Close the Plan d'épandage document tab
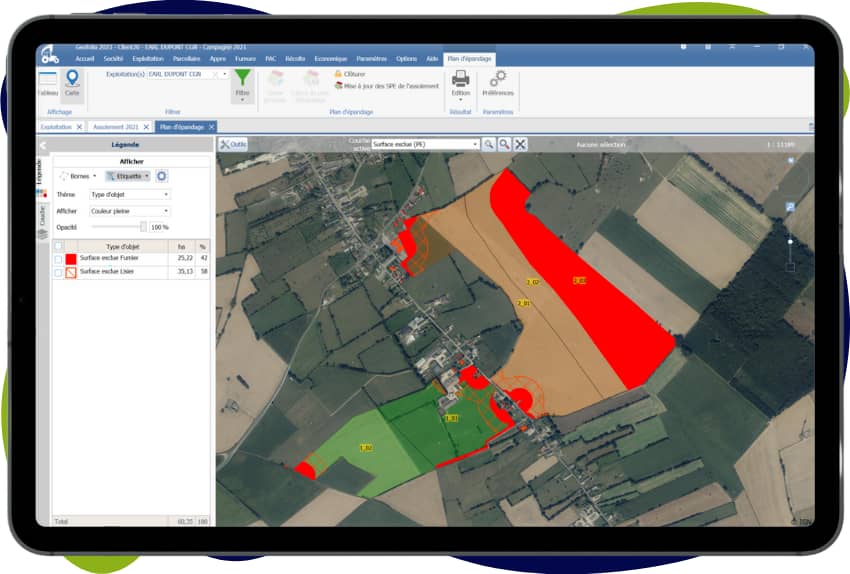Image resolution: width=850 pixels, height=574 pixels. click(x=211, y=127)
